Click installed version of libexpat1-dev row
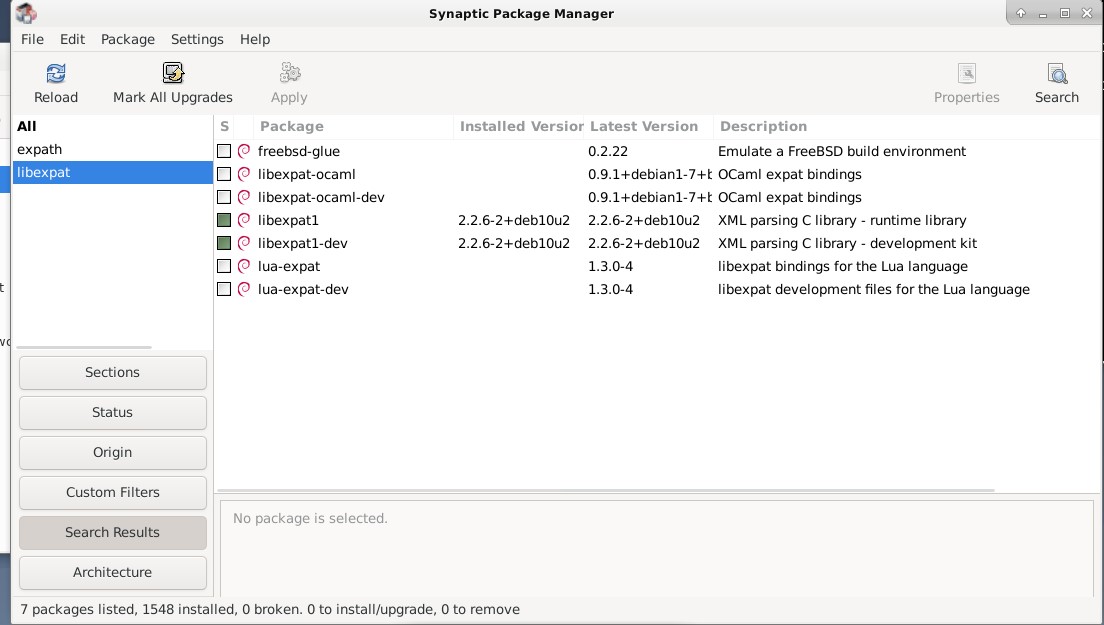 pos(514,244)
